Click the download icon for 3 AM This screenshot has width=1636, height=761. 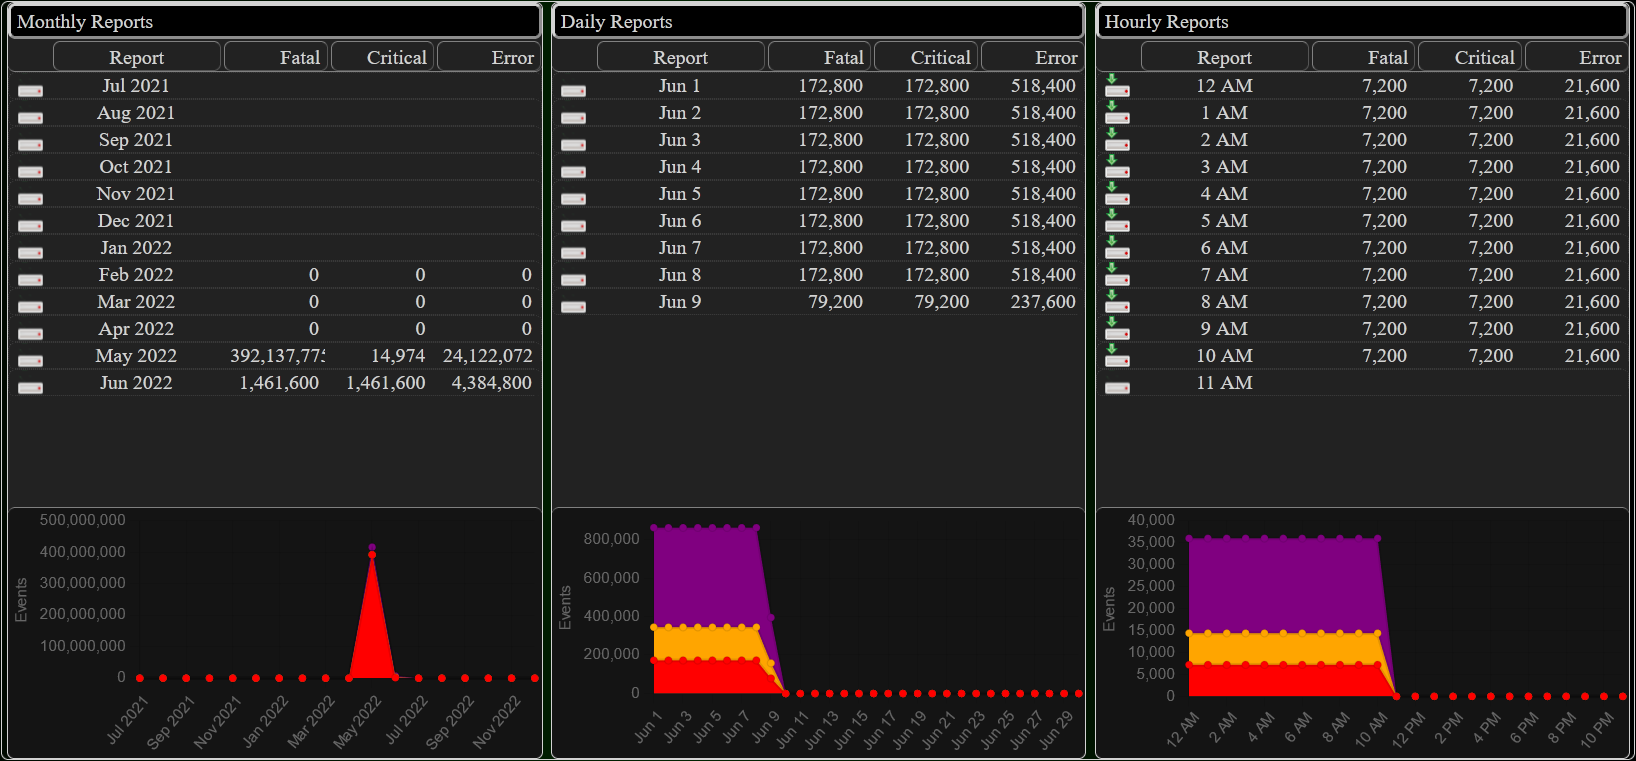coord(1117,167)
